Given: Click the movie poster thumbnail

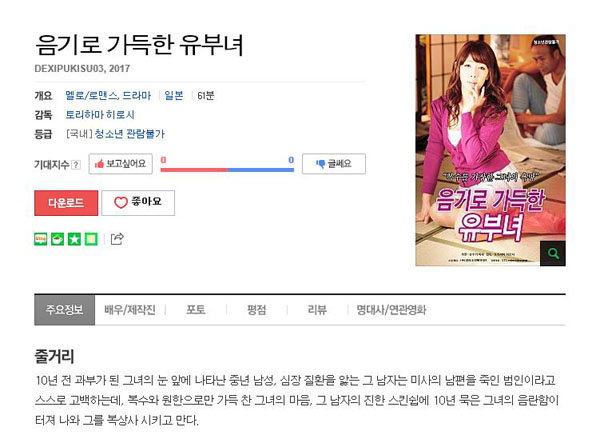Looking at the screenshot, I should 491,150.
